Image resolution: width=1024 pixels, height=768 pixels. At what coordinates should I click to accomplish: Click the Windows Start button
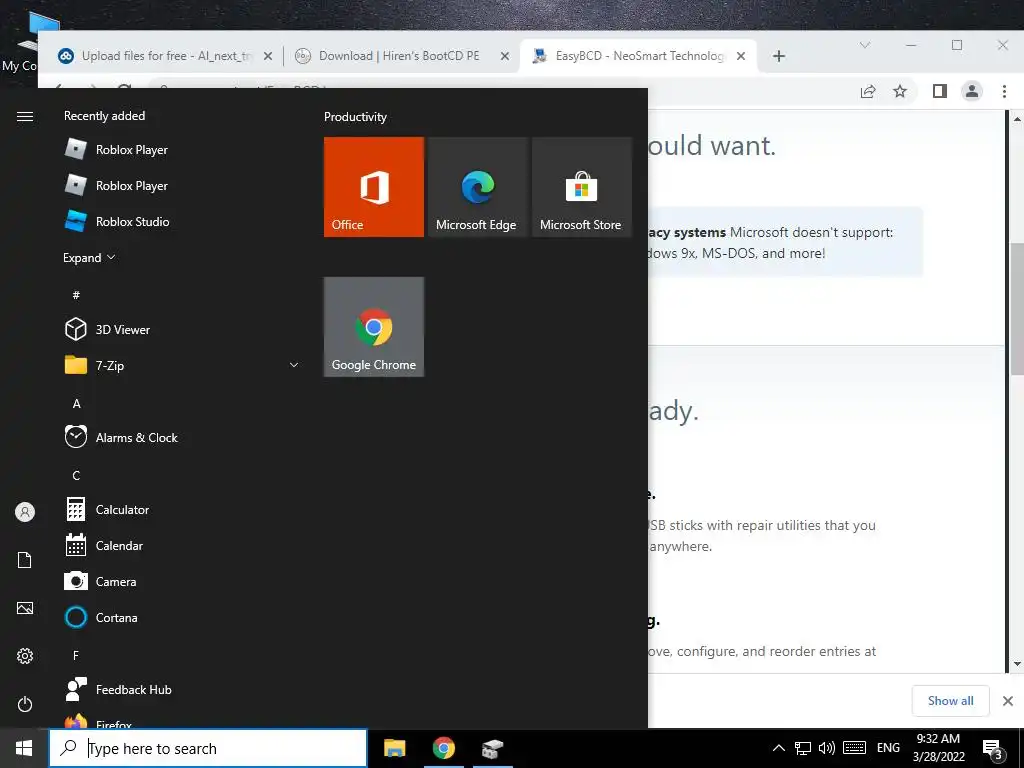(24, 748)
